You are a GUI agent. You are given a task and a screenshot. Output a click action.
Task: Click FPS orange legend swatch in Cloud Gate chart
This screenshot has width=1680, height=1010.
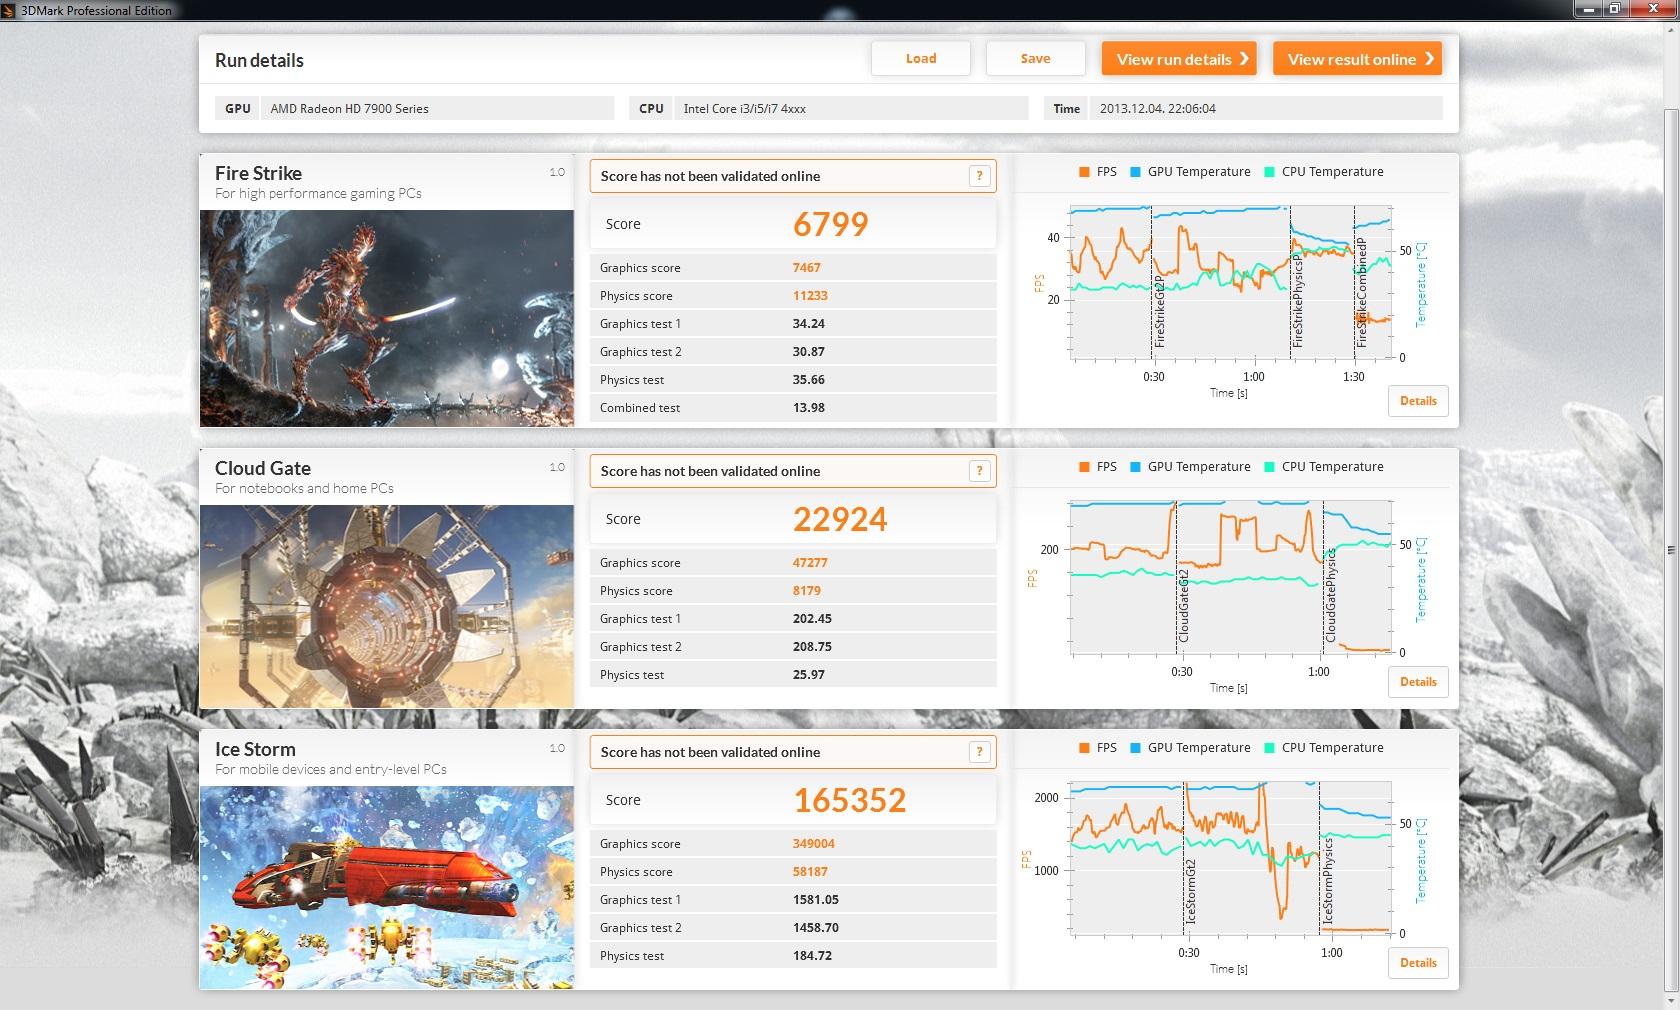[1084, 467]
